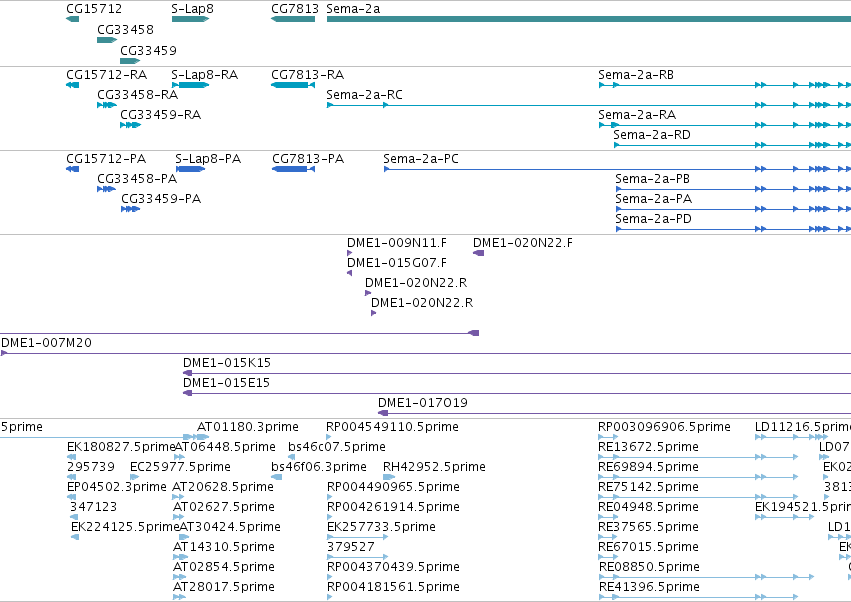The width and height of the screenshot is (851, 602).
Task: Select the bs46f06.3prime EST label
Action: 319,467
